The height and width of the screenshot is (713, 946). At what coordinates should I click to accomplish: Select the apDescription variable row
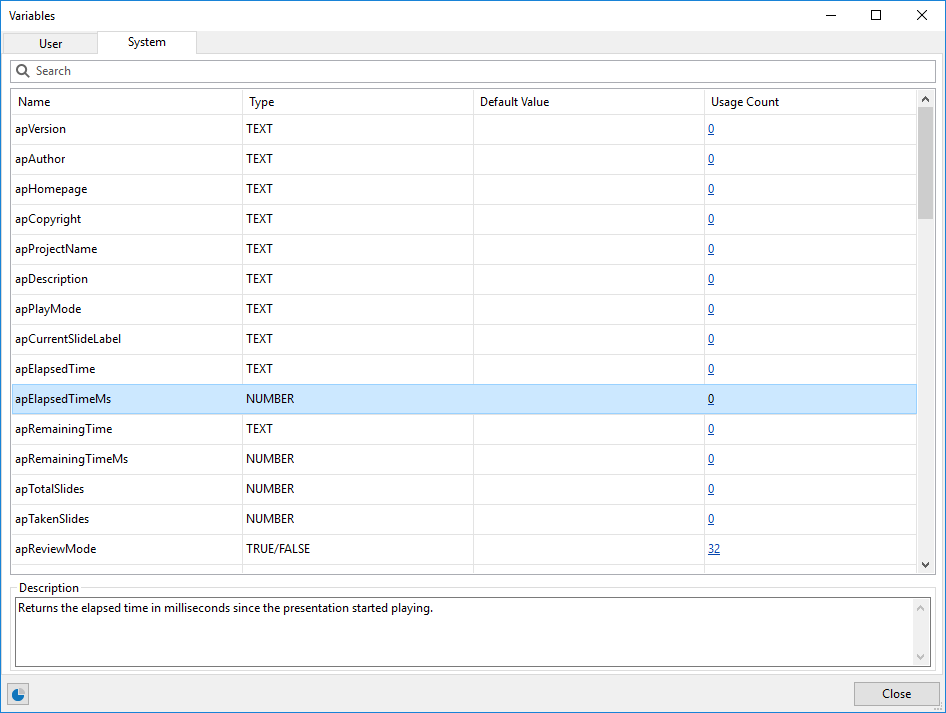pos(464,279)
